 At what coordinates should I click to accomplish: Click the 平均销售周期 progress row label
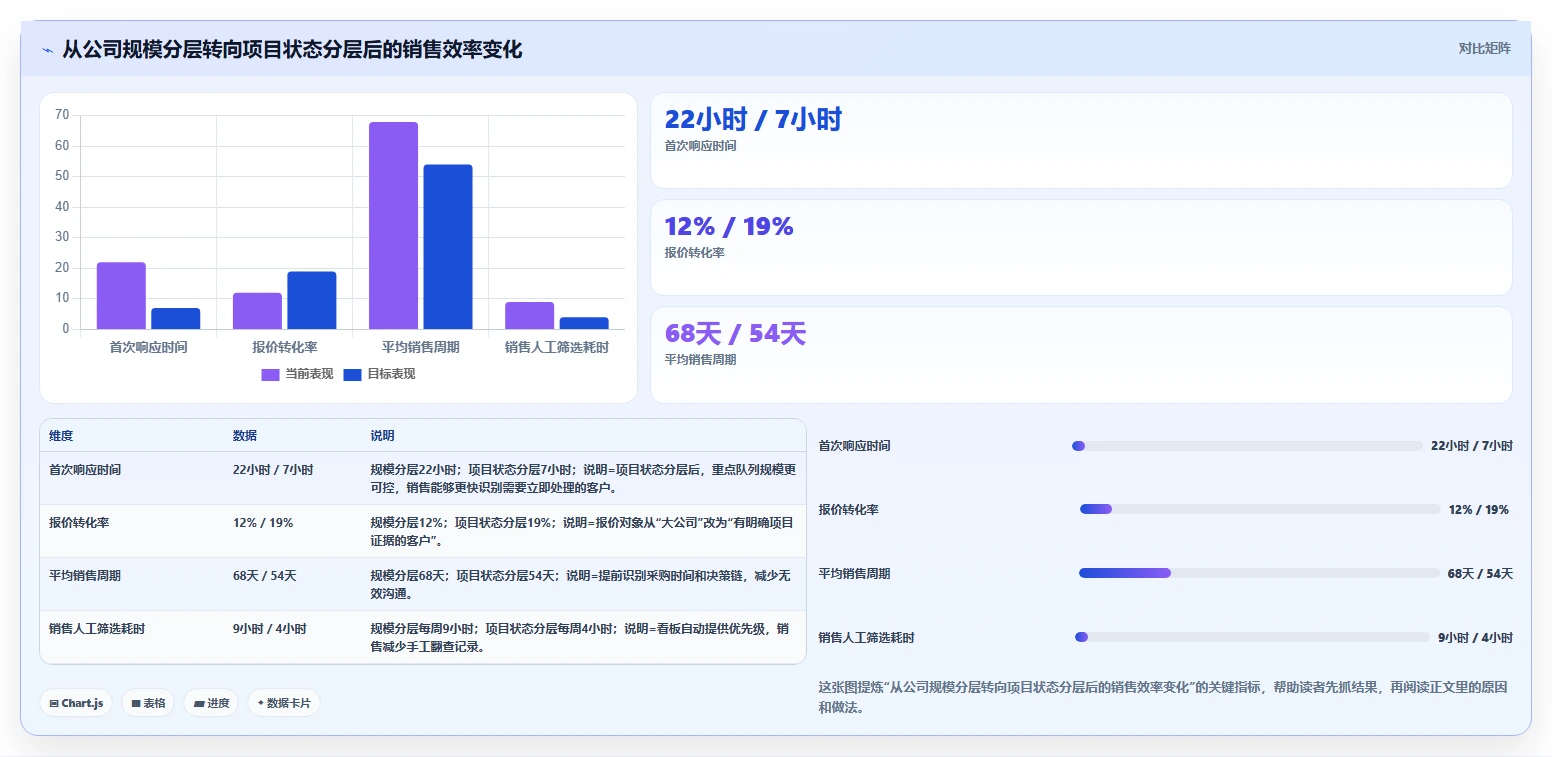pyautogui.click(x=855, y=574)
